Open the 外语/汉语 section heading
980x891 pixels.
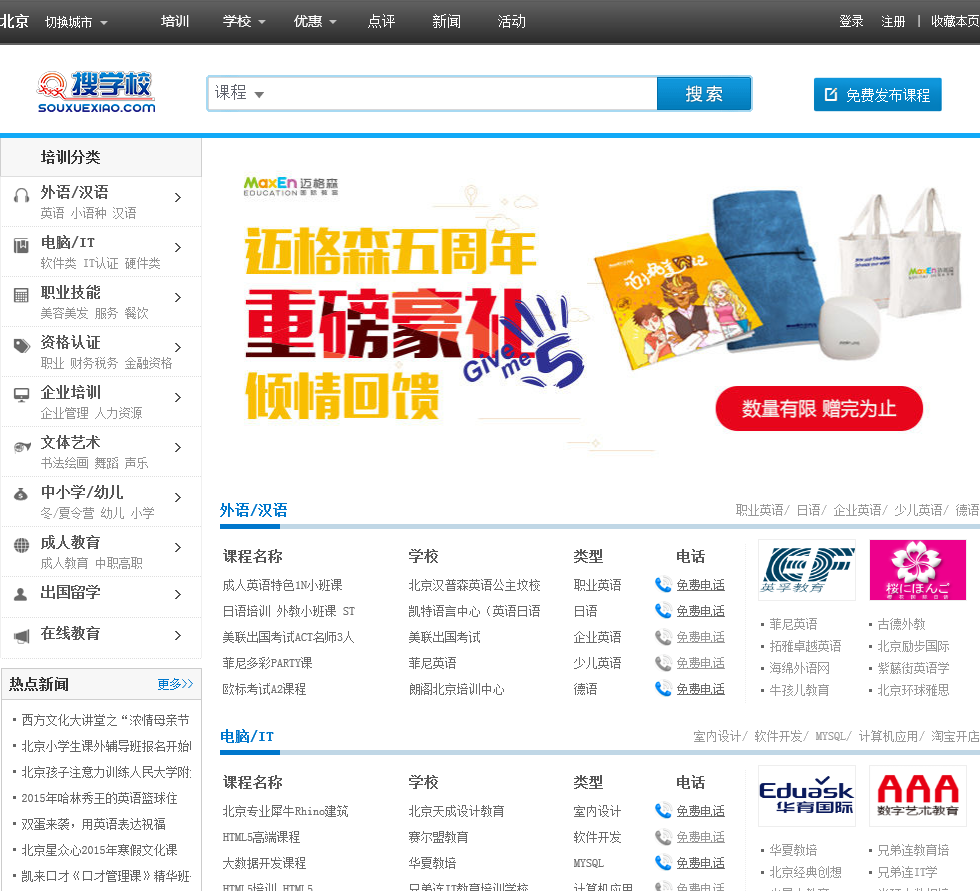(x=253, y=510)
